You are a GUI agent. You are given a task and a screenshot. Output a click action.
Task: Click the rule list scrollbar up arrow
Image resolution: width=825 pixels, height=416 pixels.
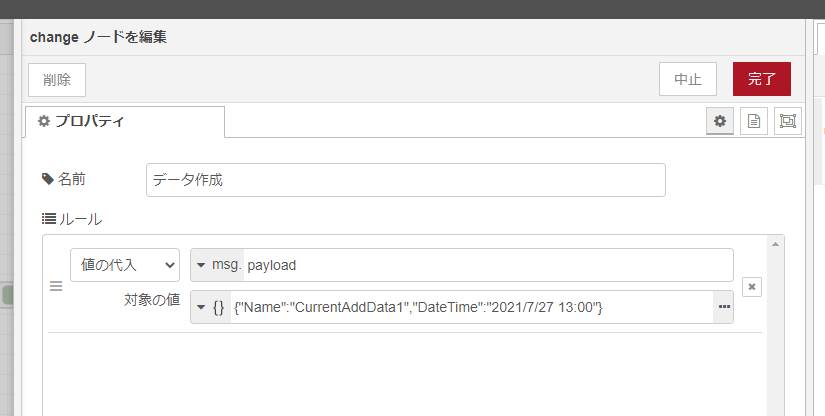tap(777, 244)
